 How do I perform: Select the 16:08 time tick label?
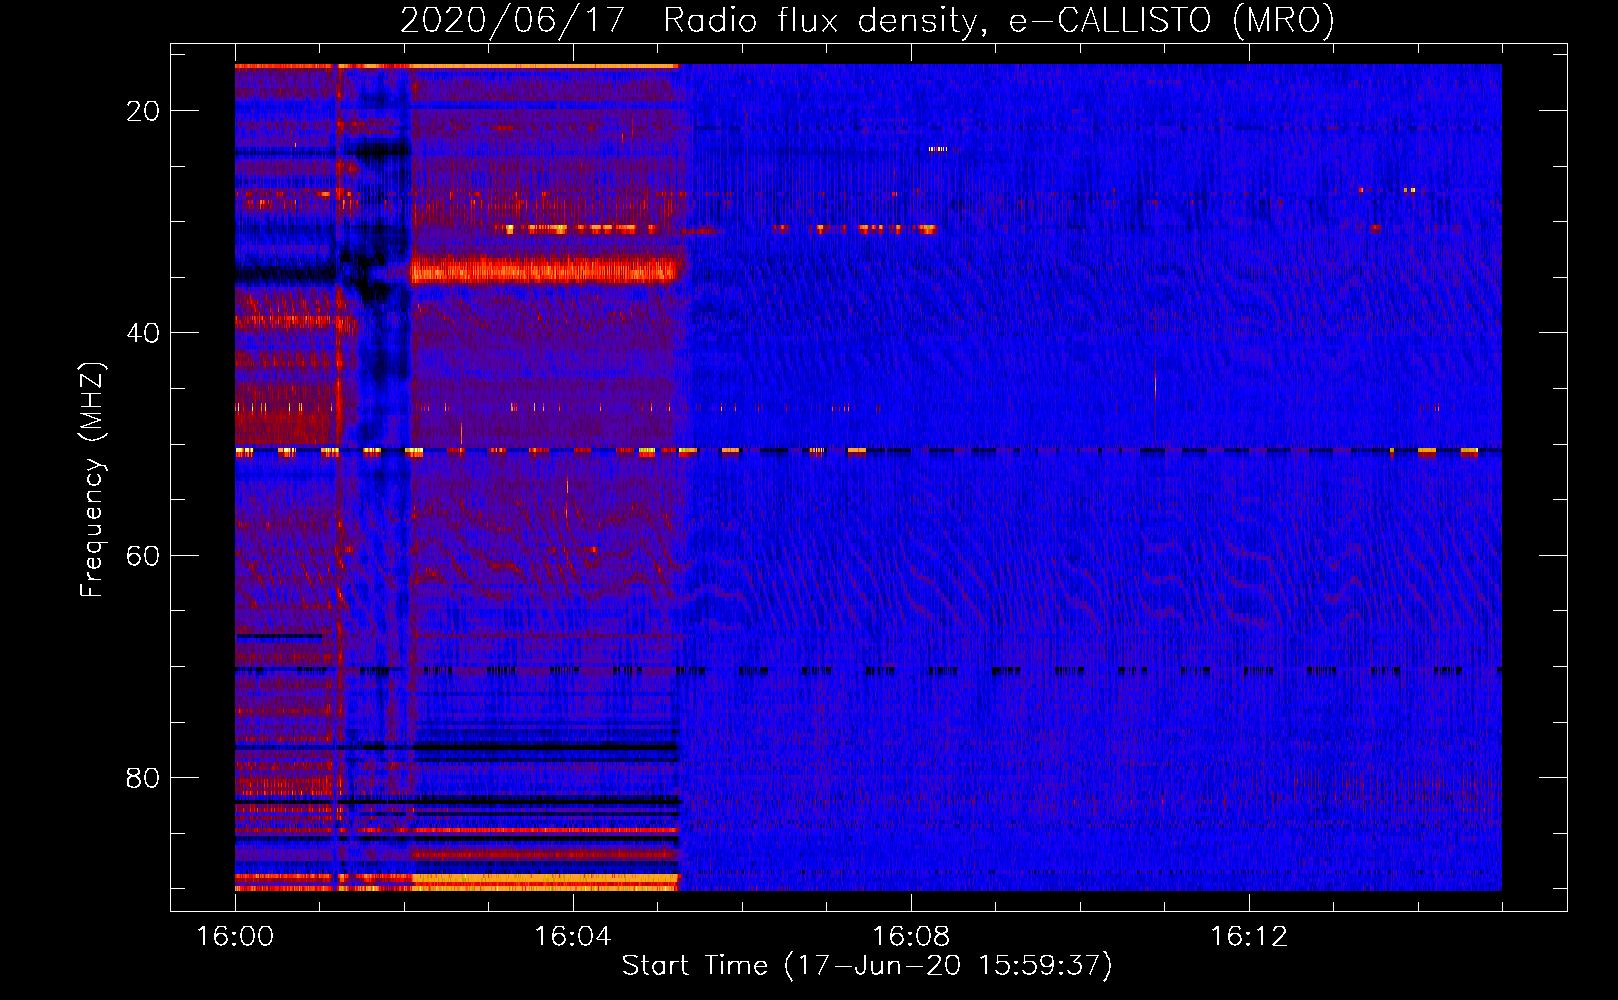coord(910,937)
